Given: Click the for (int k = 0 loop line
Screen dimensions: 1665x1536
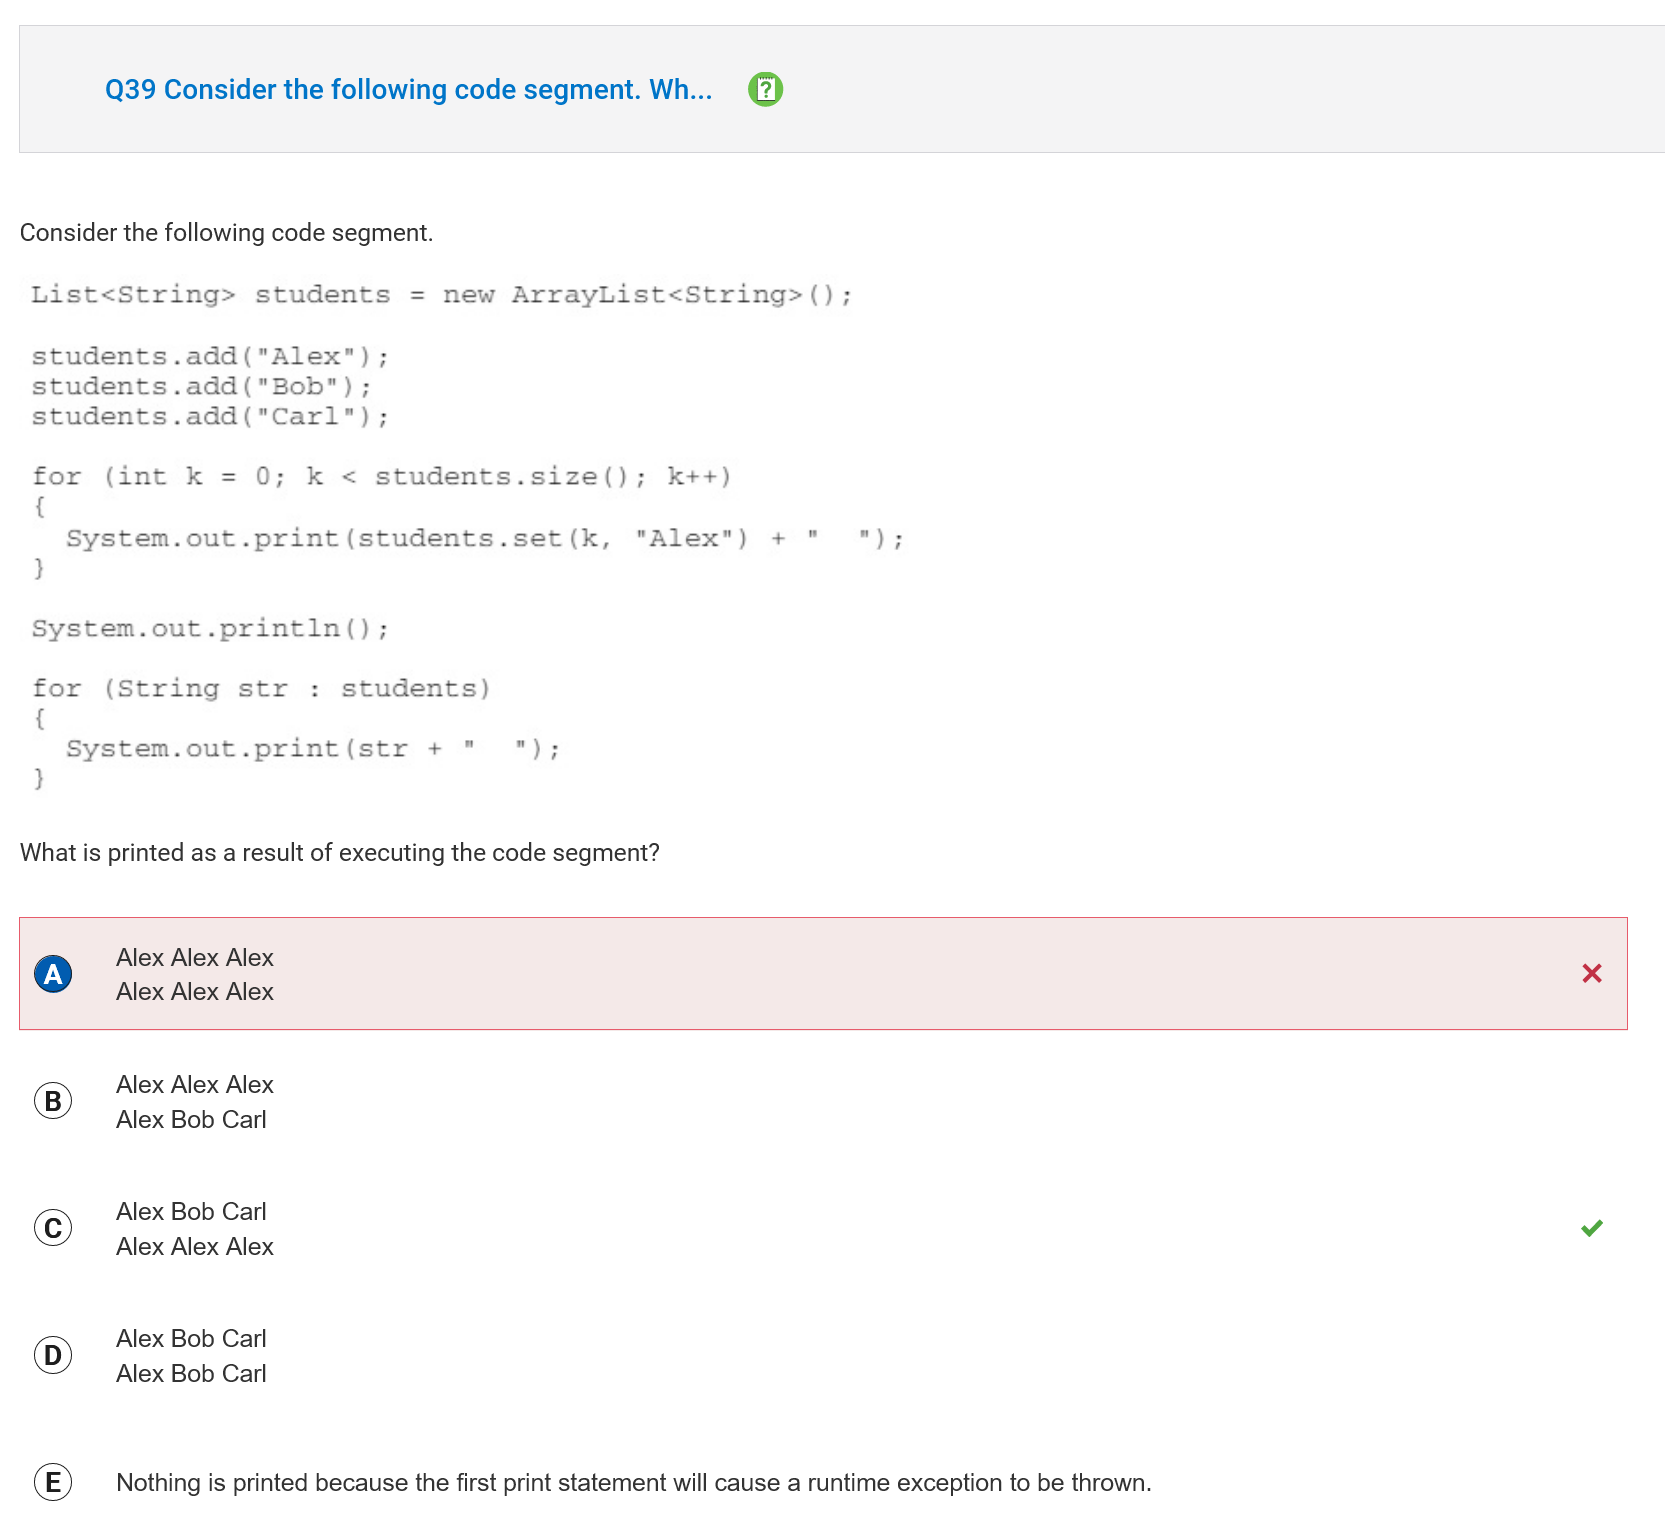Looking at the screenshot, I should [x=382, y=477].
